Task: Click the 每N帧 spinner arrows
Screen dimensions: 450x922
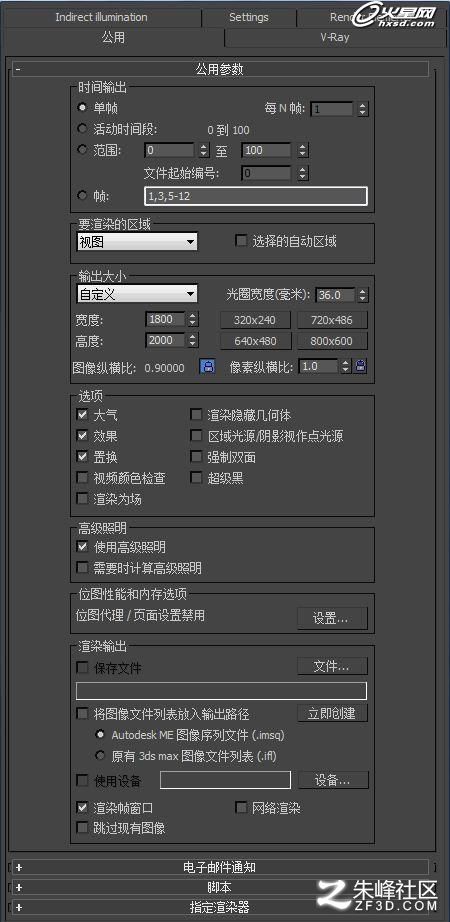Action: tap(362, 109)
